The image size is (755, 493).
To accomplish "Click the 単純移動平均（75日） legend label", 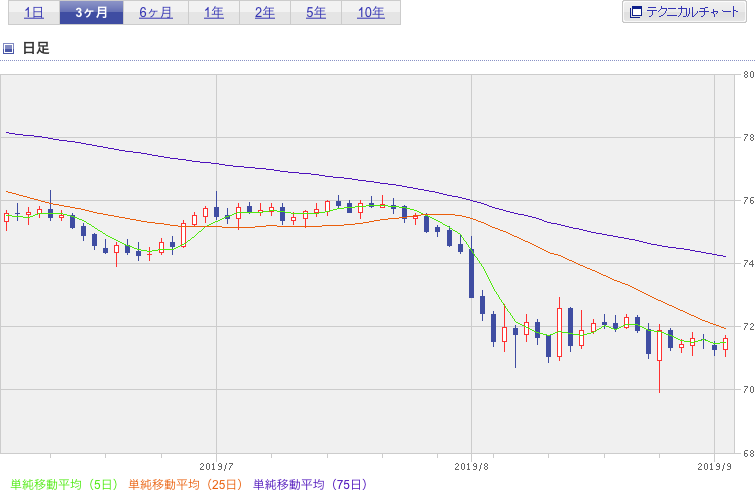I will point(310,484).
